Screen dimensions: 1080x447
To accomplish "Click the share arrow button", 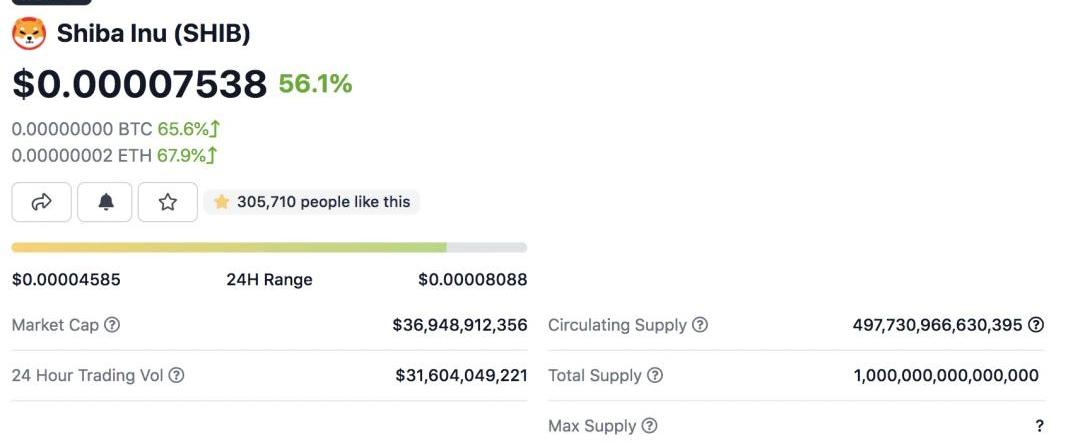I will [x=42, y=202].
